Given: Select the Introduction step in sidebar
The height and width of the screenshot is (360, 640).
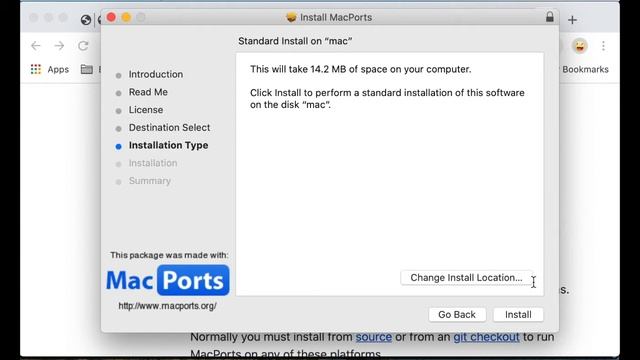Looking at the screenshot, I should click(156, 74).
